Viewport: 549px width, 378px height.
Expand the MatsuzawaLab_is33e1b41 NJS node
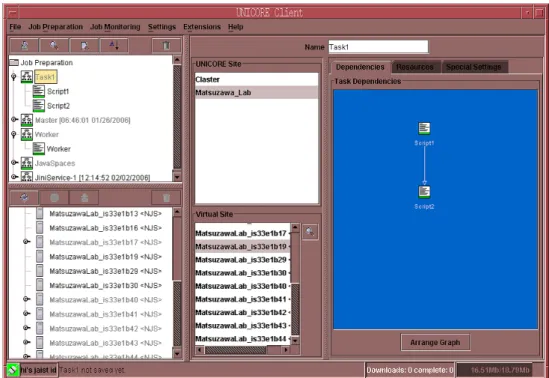(27, 314)
